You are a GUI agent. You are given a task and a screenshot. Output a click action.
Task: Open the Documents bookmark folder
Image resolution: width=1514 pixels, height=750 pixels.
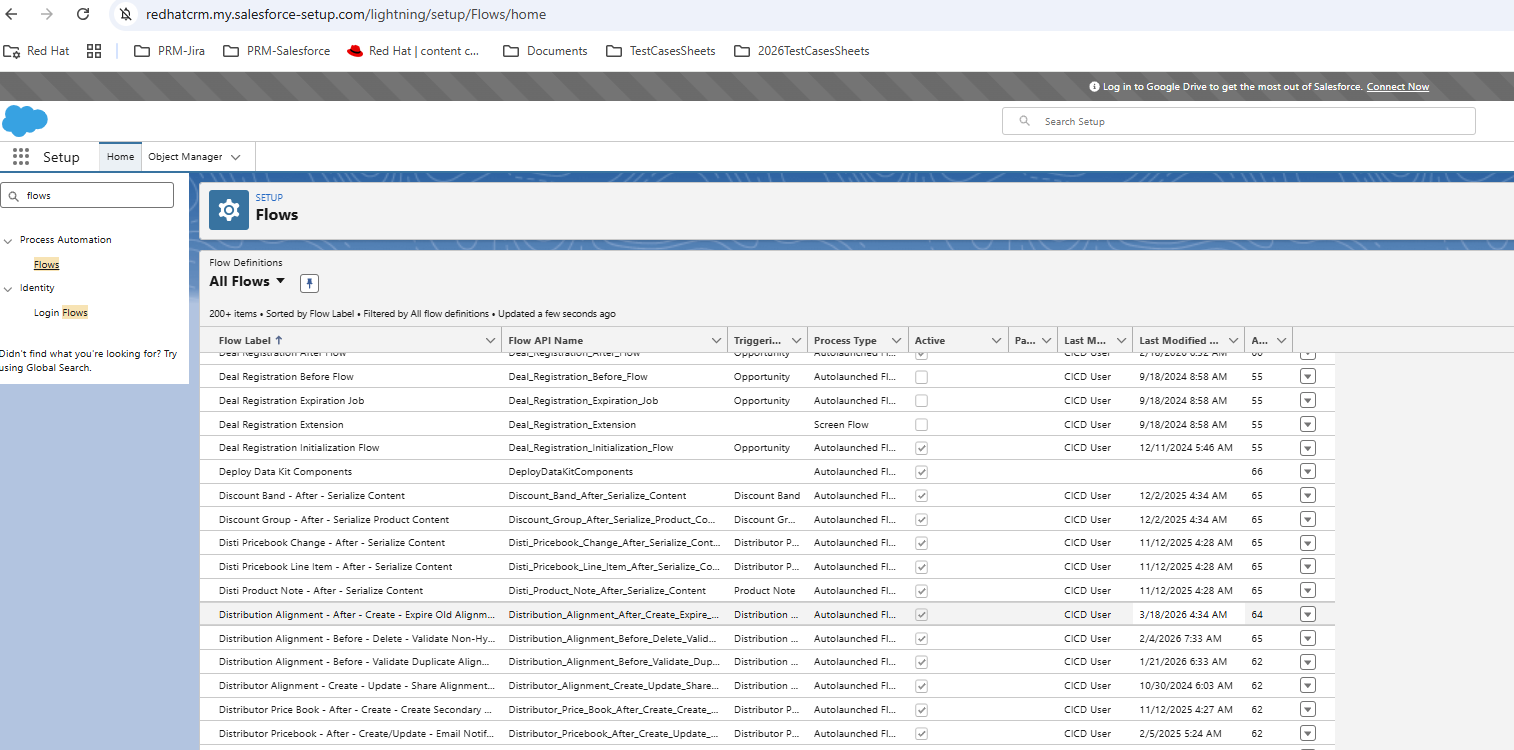tap(545, 51)
